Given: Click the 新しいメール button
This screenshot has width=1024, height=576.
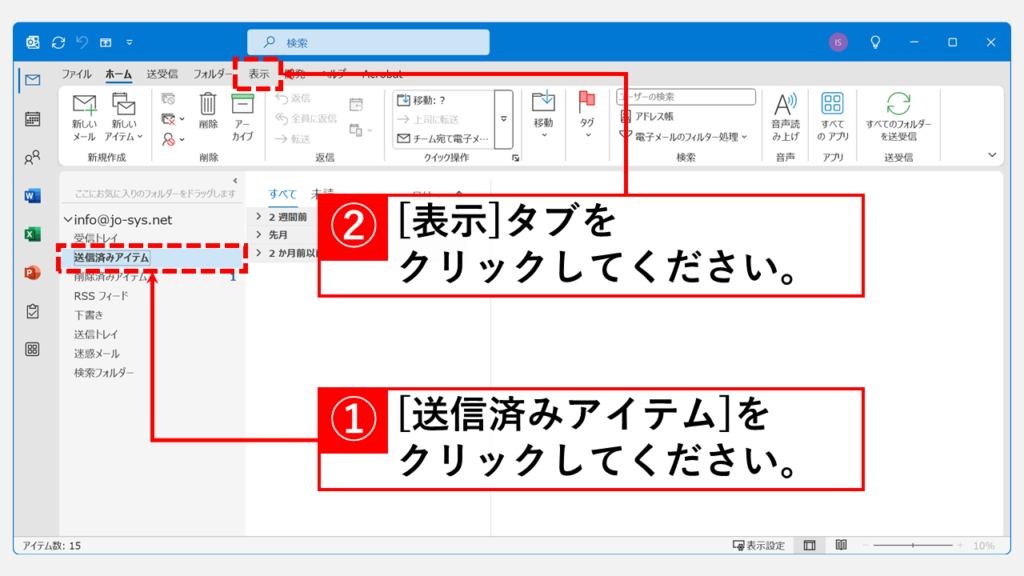Looking at the screenshot, I should (x=84, y=118).
